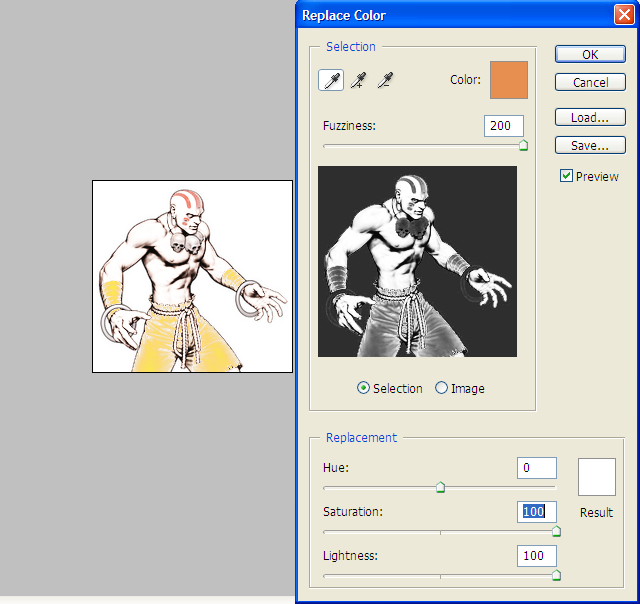The image size is (640, 604).
Task: Click the Fuzziness slider handle
Action: pos(523,145)
